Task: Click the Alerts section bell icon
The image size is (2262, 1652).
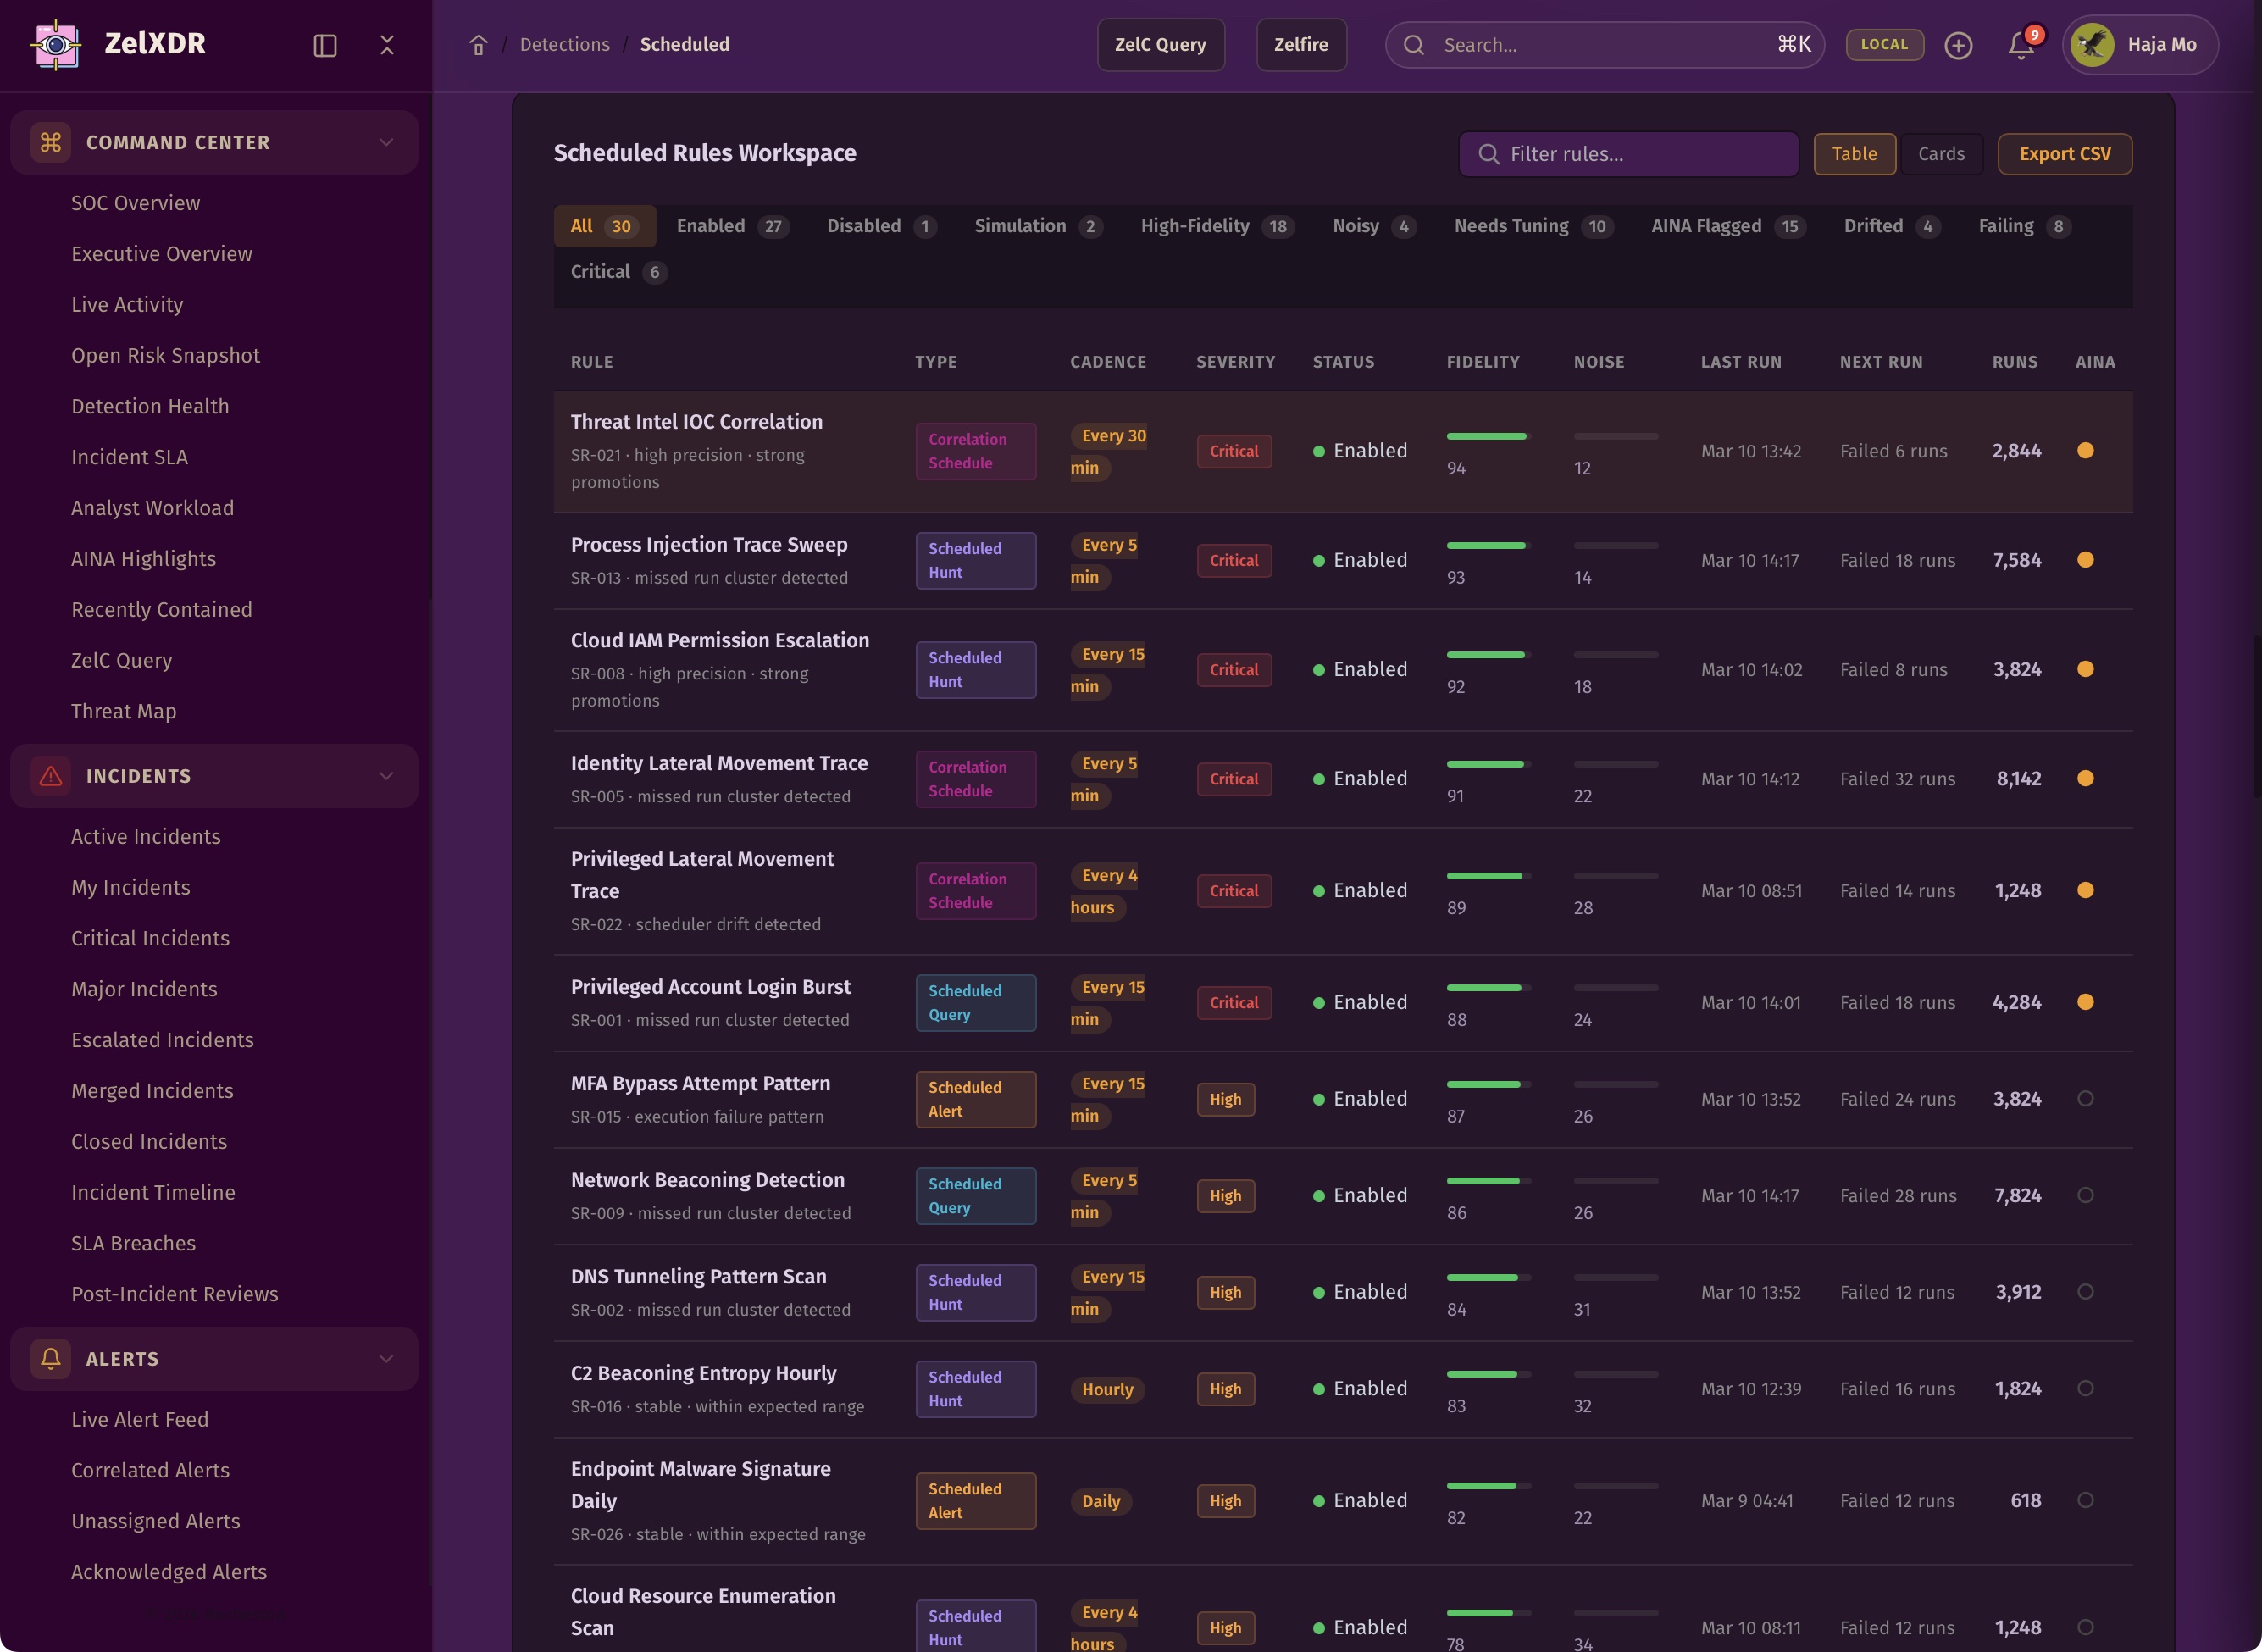Action: pyautogui.click(x=51, y=1358)
